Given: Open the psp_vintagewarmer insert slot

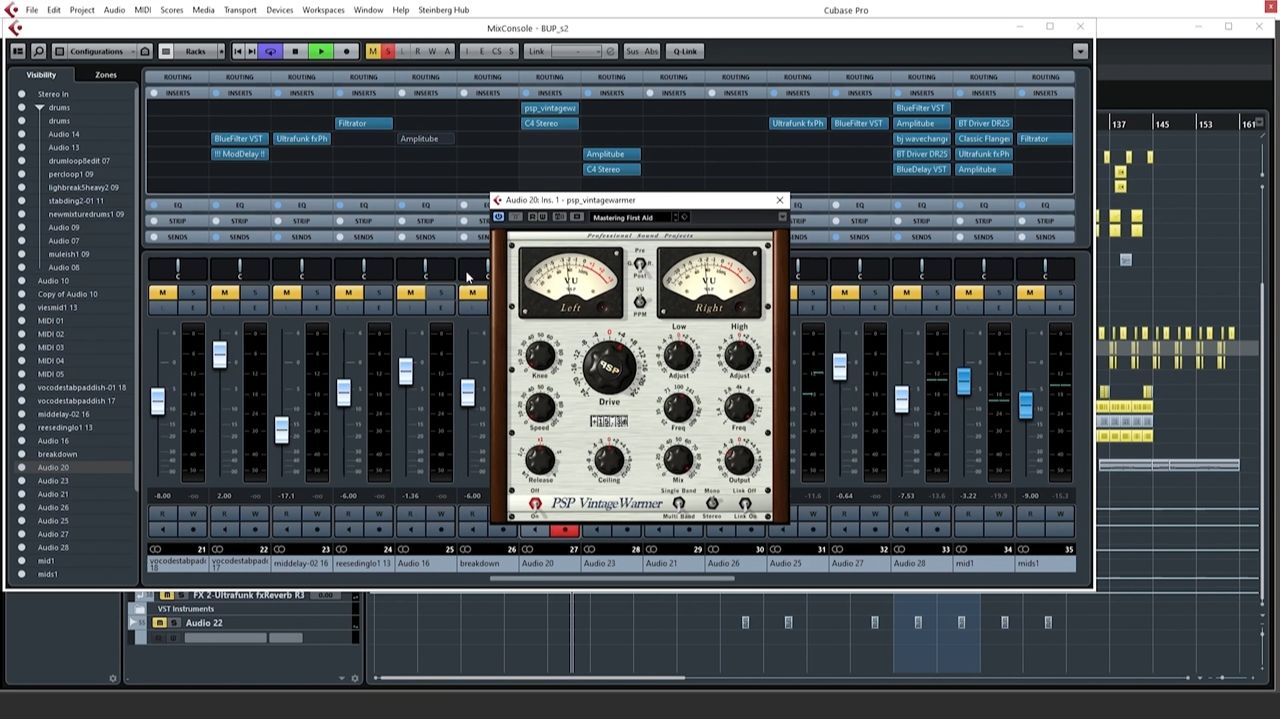Looking at the screenshot, I should click(550, 108).
